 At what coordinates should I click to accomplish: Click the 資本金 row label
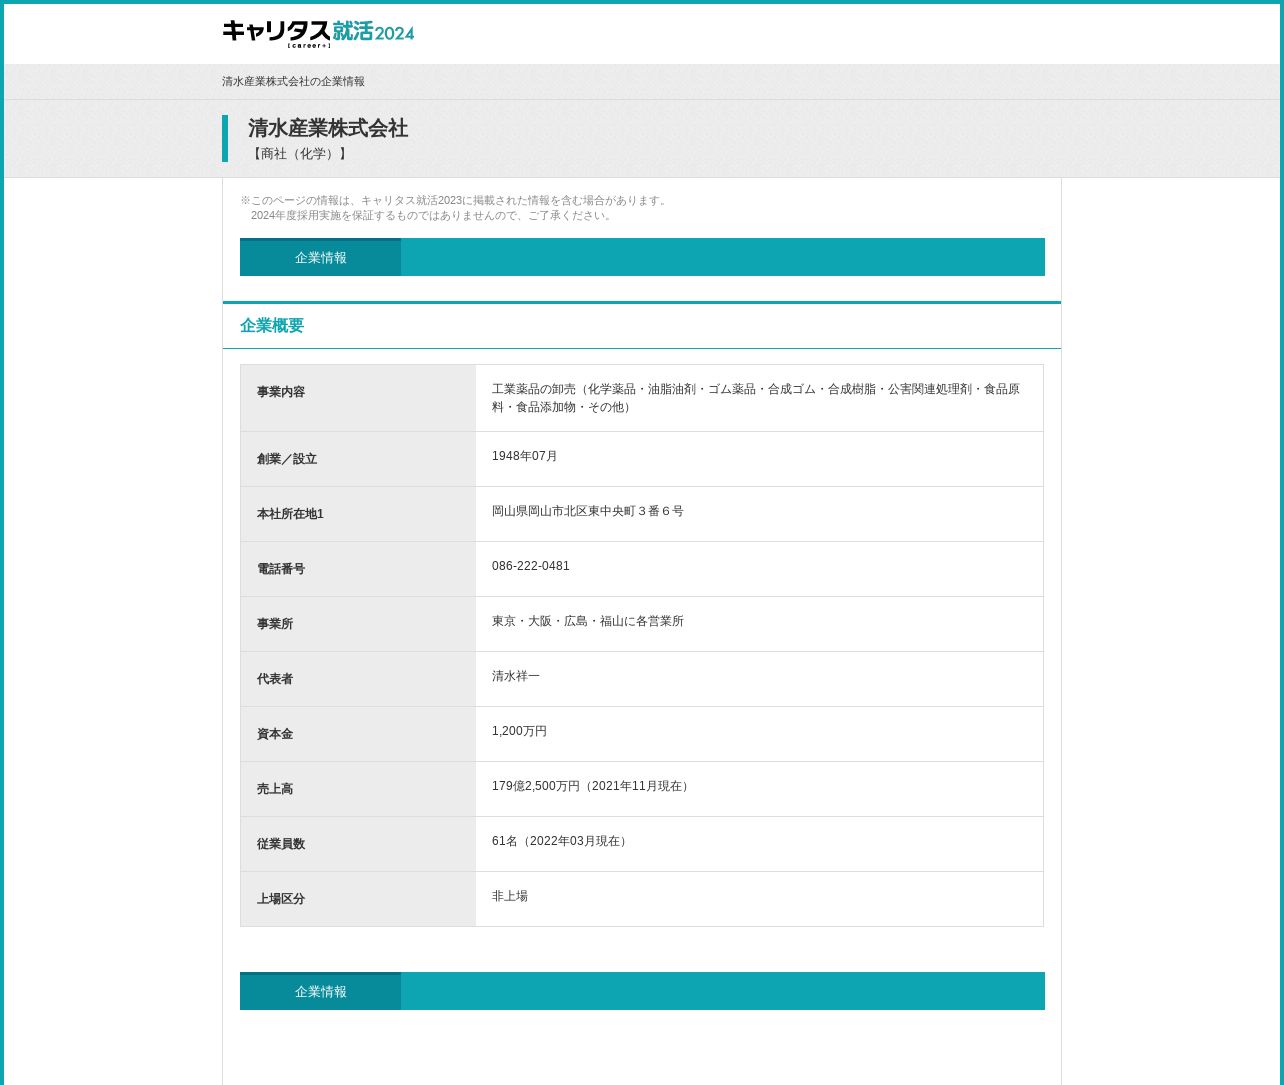tap(275, 734)
